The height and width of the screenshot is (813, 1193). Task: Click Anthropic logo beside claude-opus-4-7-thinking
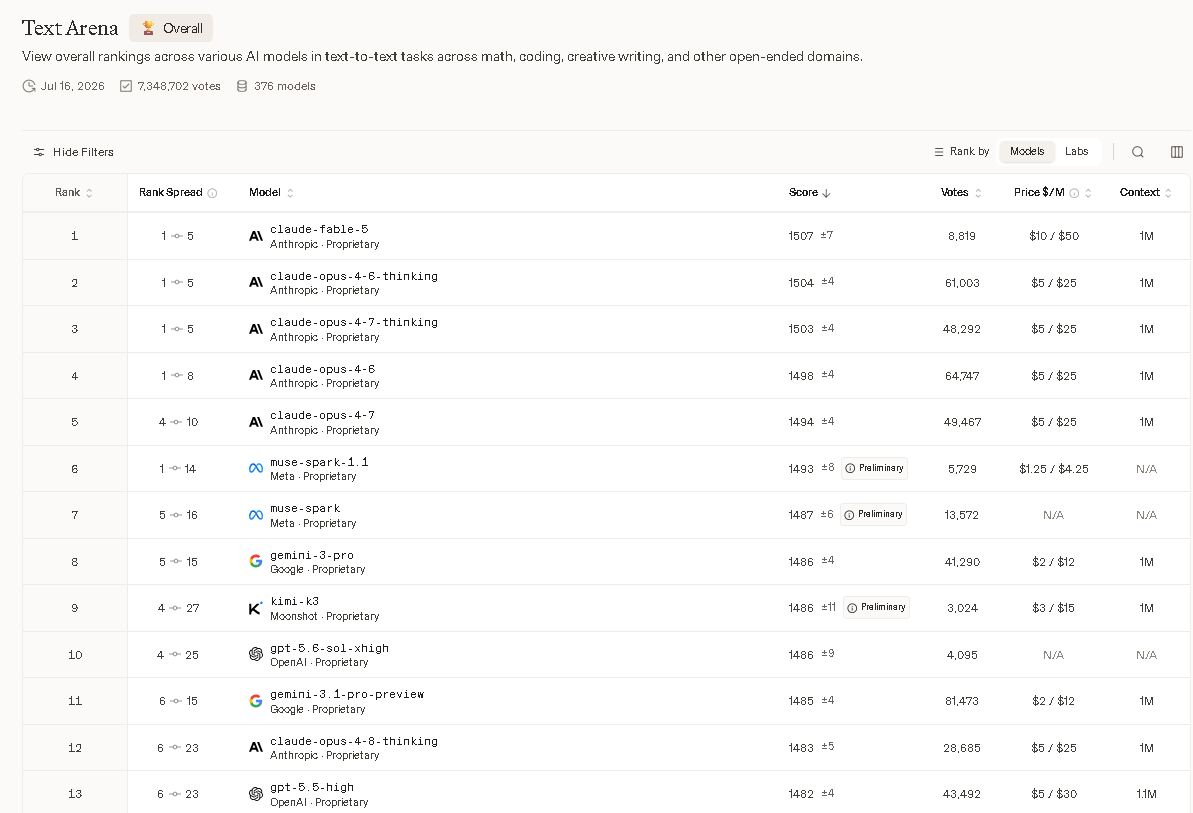click(x=256, y=329)
